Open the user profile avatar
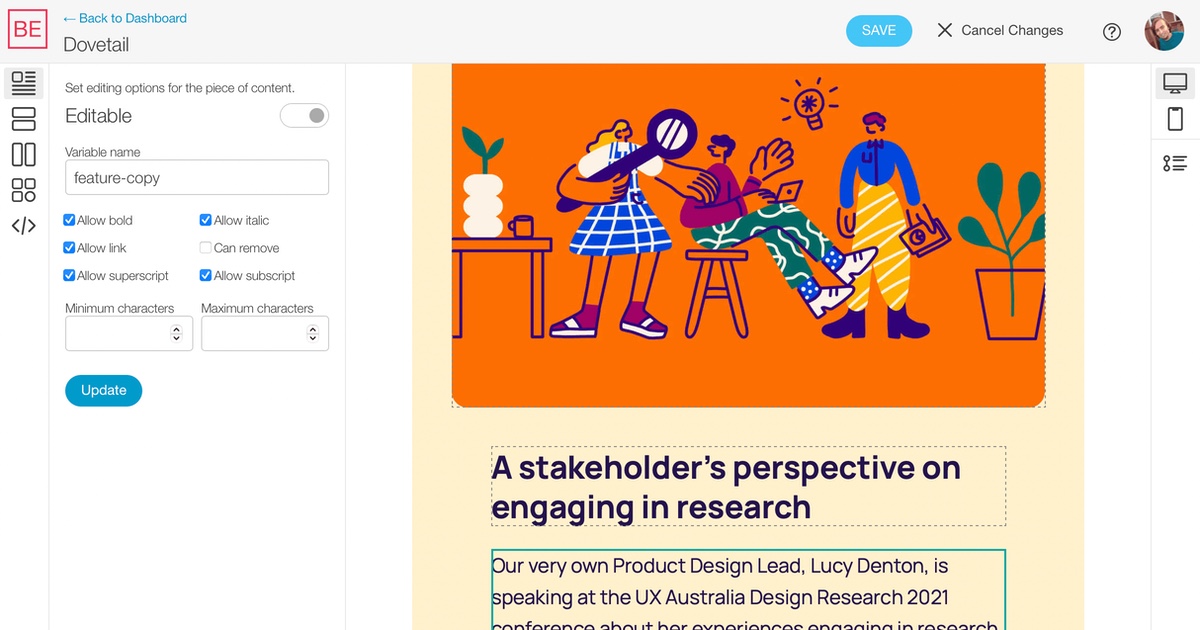This screenshot has height=630, width=1200. click(1164, 31)
